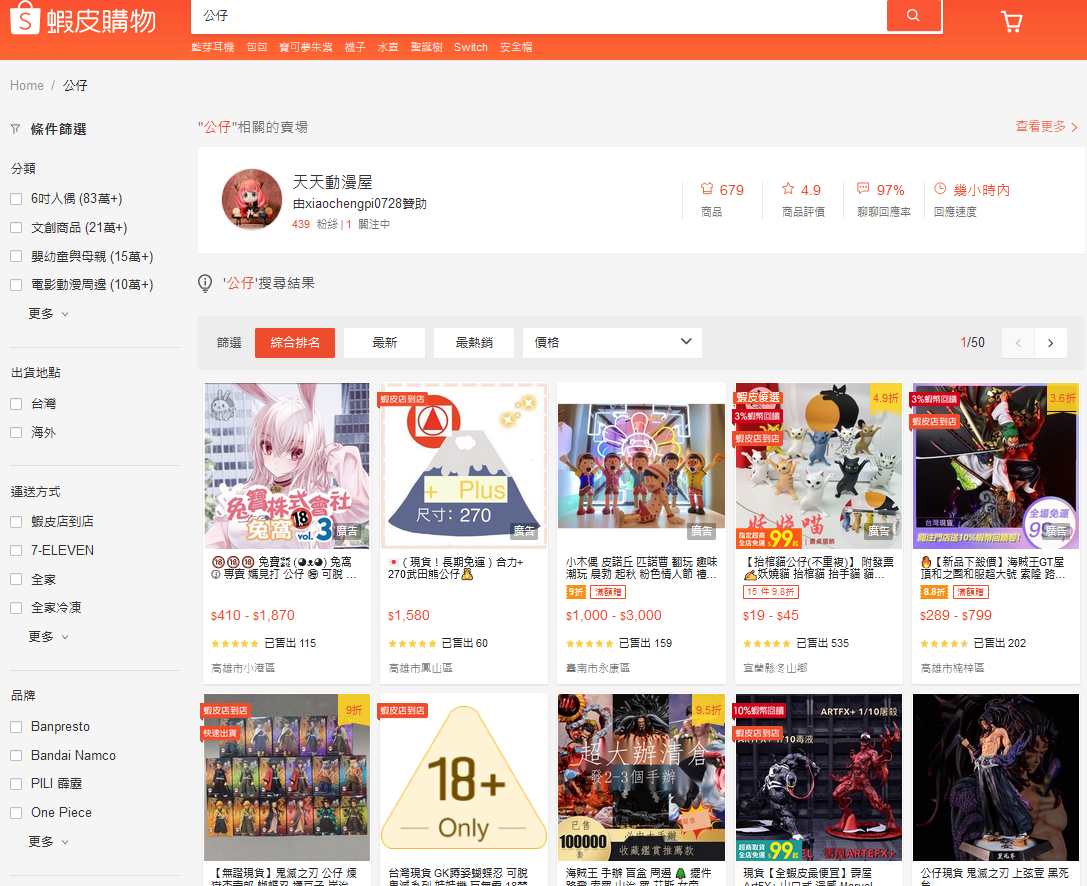Viewport: 1087px width, 886px height.
Task: Tick the 全家冷凍 delivery checkbox
Action: point(16,608)
